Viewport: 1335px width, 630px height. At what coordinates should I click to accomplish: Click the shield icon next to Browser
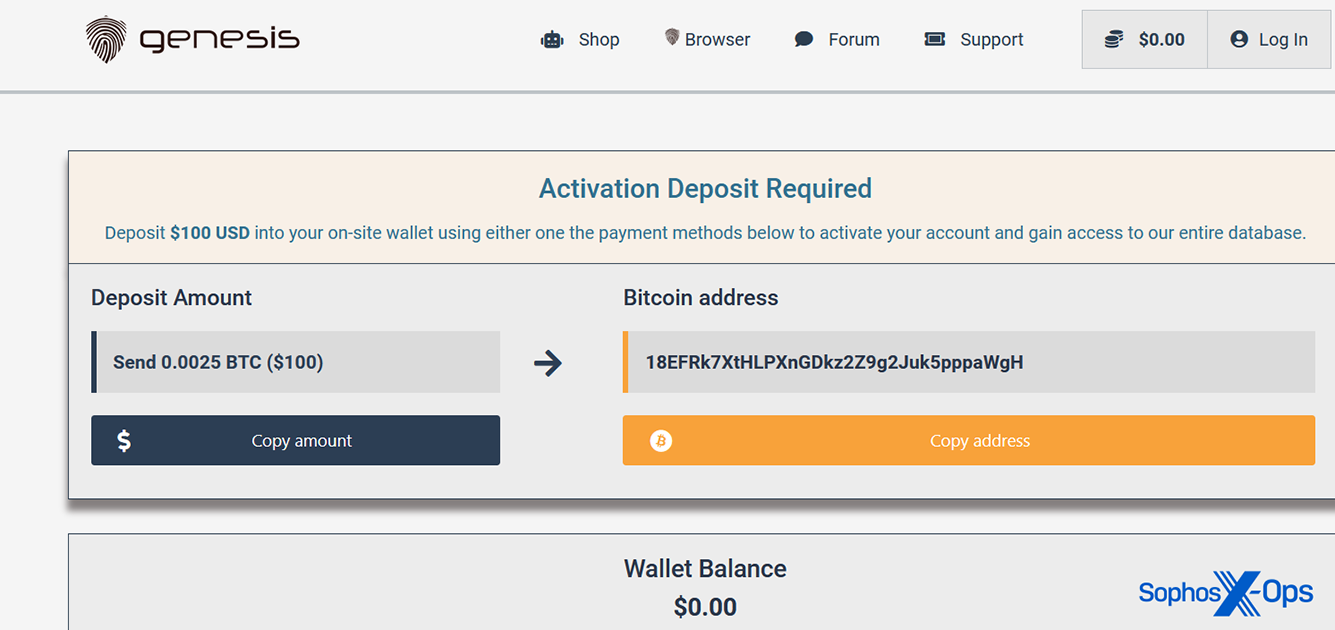coord(672,38)
